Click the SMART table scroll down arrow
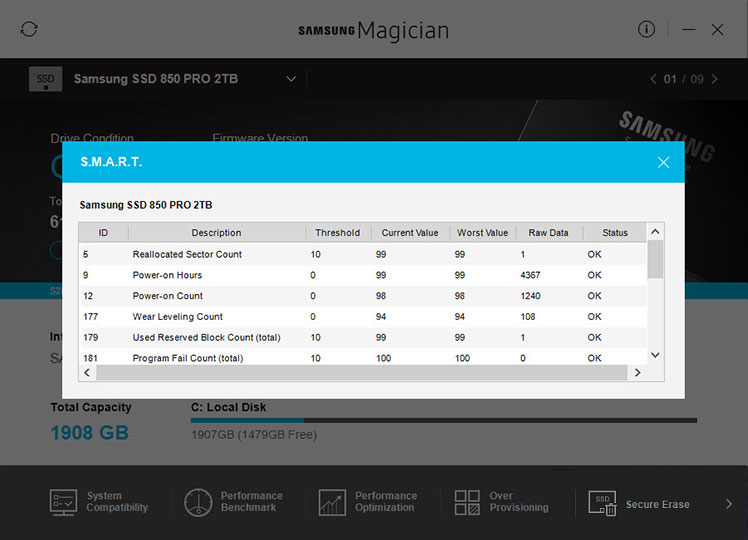 tap(655, 355)
